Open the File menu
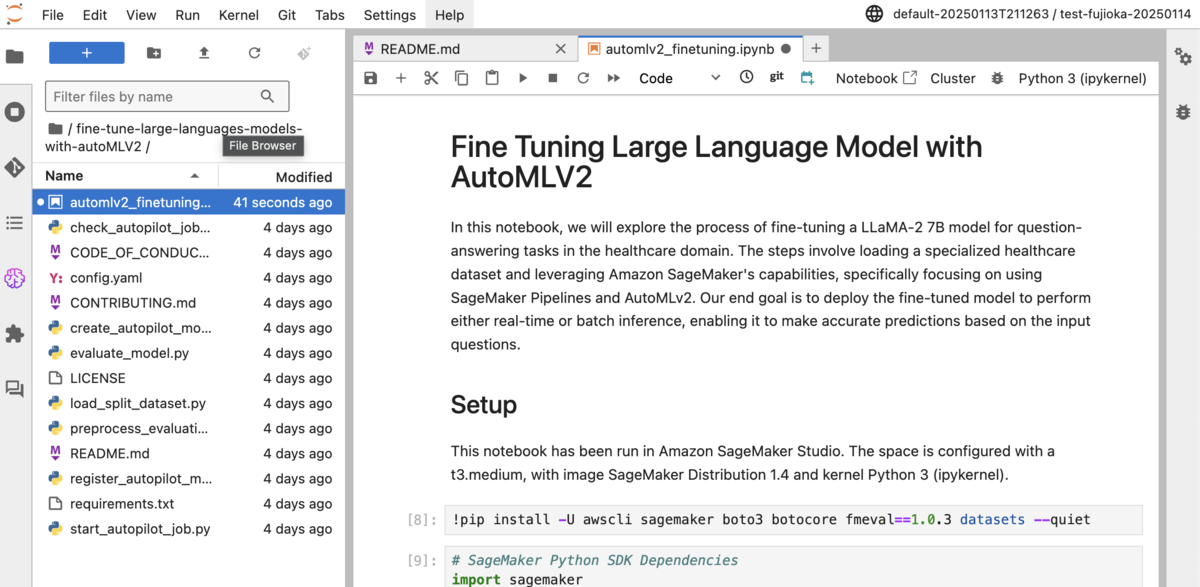Screen dimensions: 1200x587 pyautogui.click(x=53, y=15)
